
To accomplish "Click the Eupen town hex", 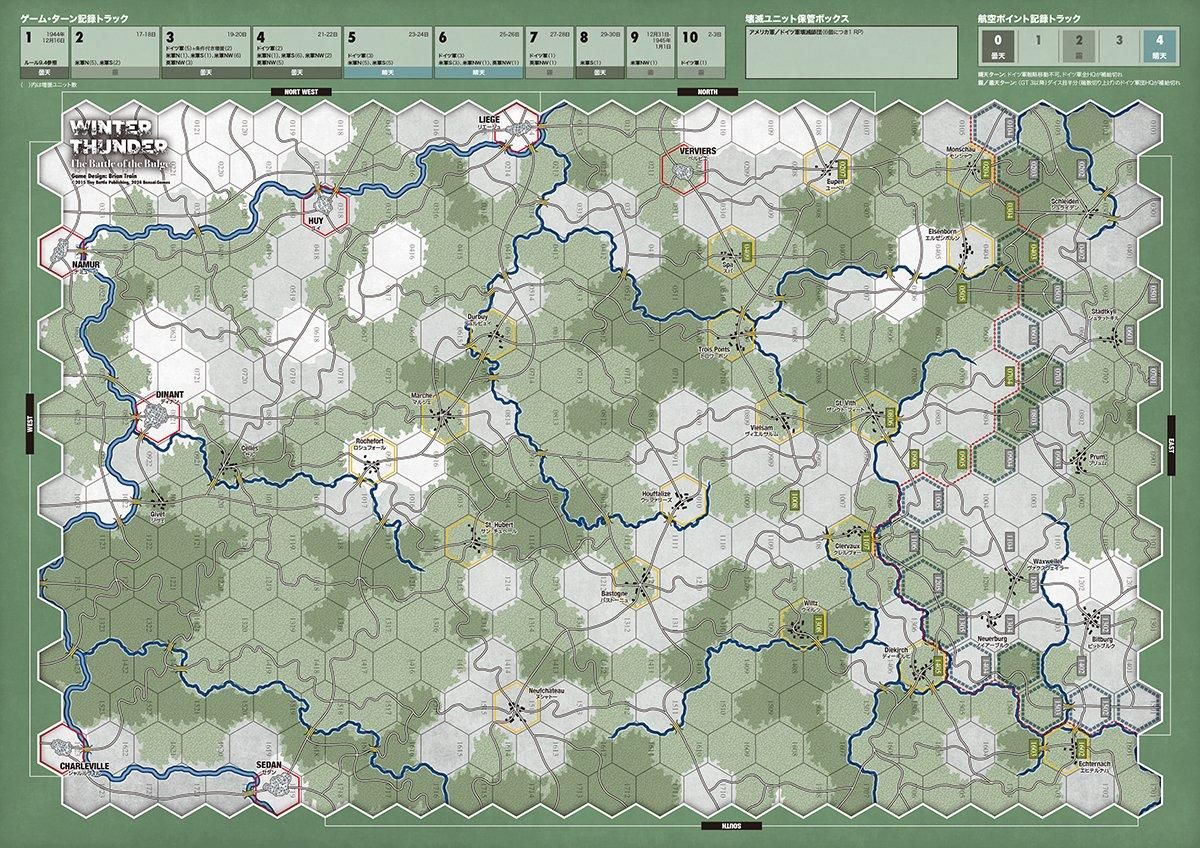I will pos(829,171).
